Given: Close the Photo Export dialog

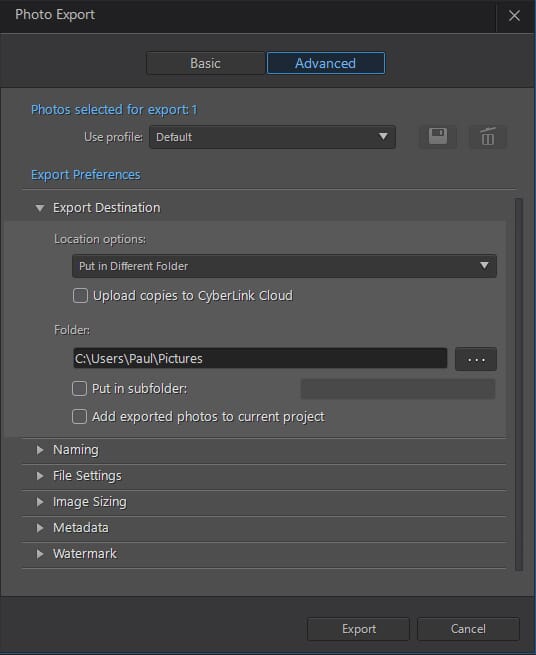Looking at the screenshot, I should pyautogui.click(x=514, y=16).
